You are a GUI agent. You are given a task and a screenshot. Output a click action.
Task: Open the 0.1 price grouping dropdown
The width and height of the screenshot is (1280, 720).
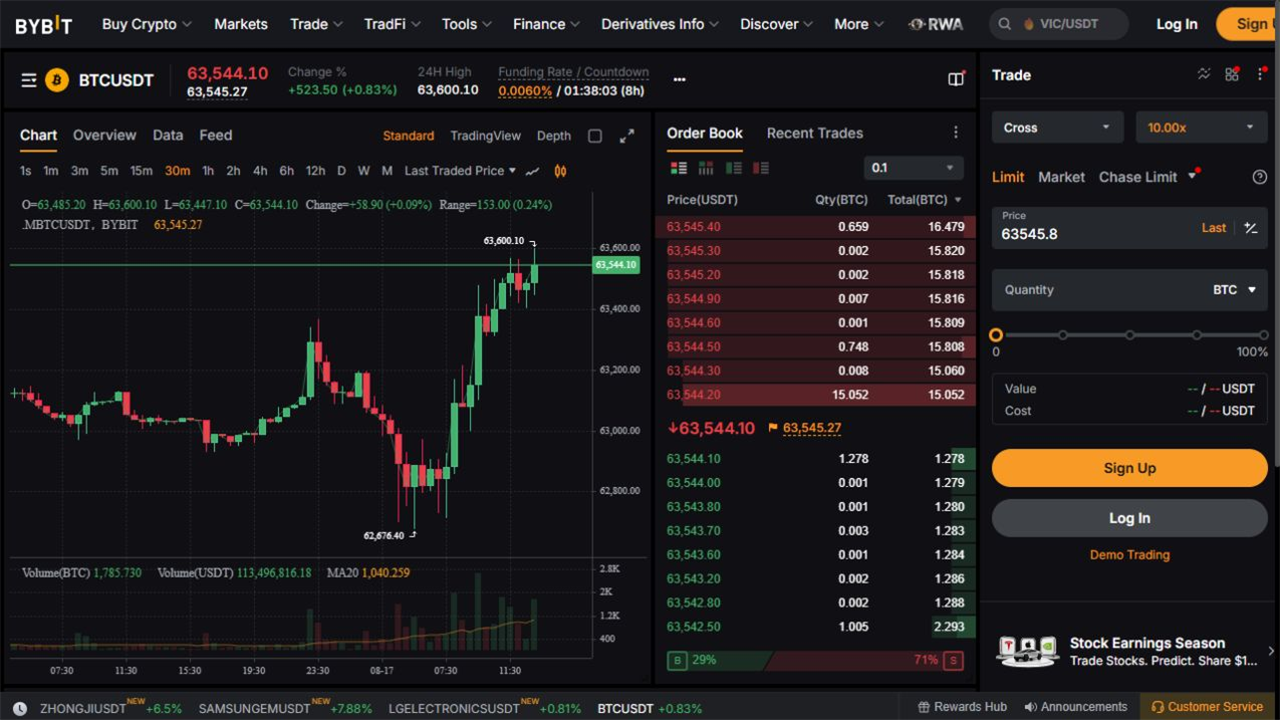click(914, 168)
